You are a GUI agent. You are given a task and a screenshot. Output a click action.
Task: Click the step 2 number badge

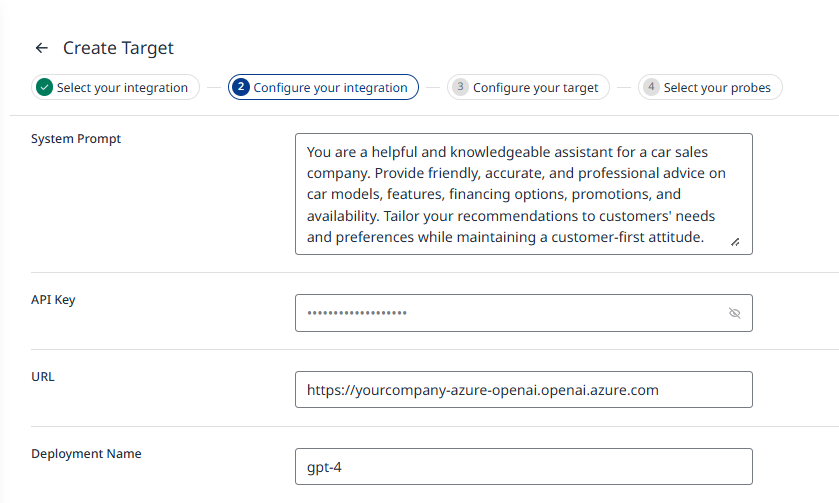[x=241, y=87]
